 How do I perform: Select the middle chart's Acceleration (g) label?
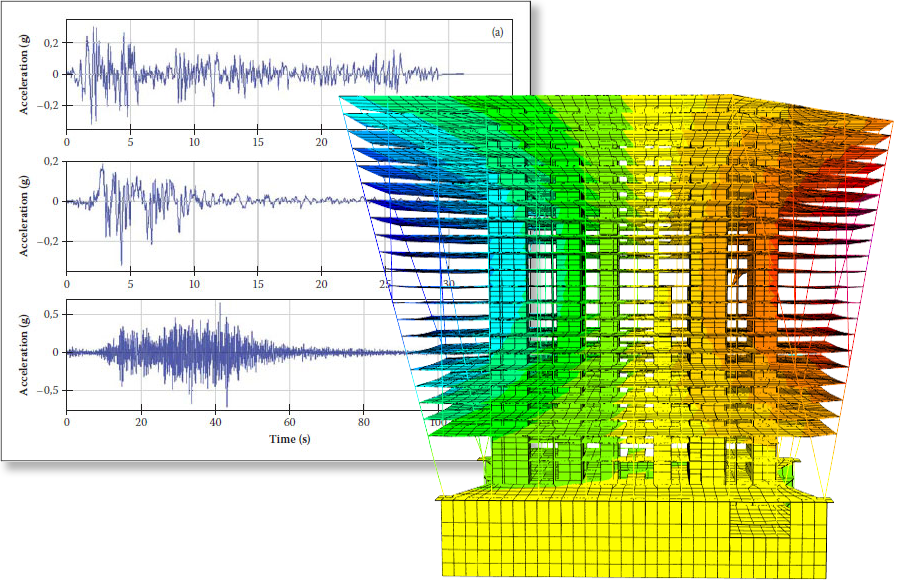click(x=24, y=211)
